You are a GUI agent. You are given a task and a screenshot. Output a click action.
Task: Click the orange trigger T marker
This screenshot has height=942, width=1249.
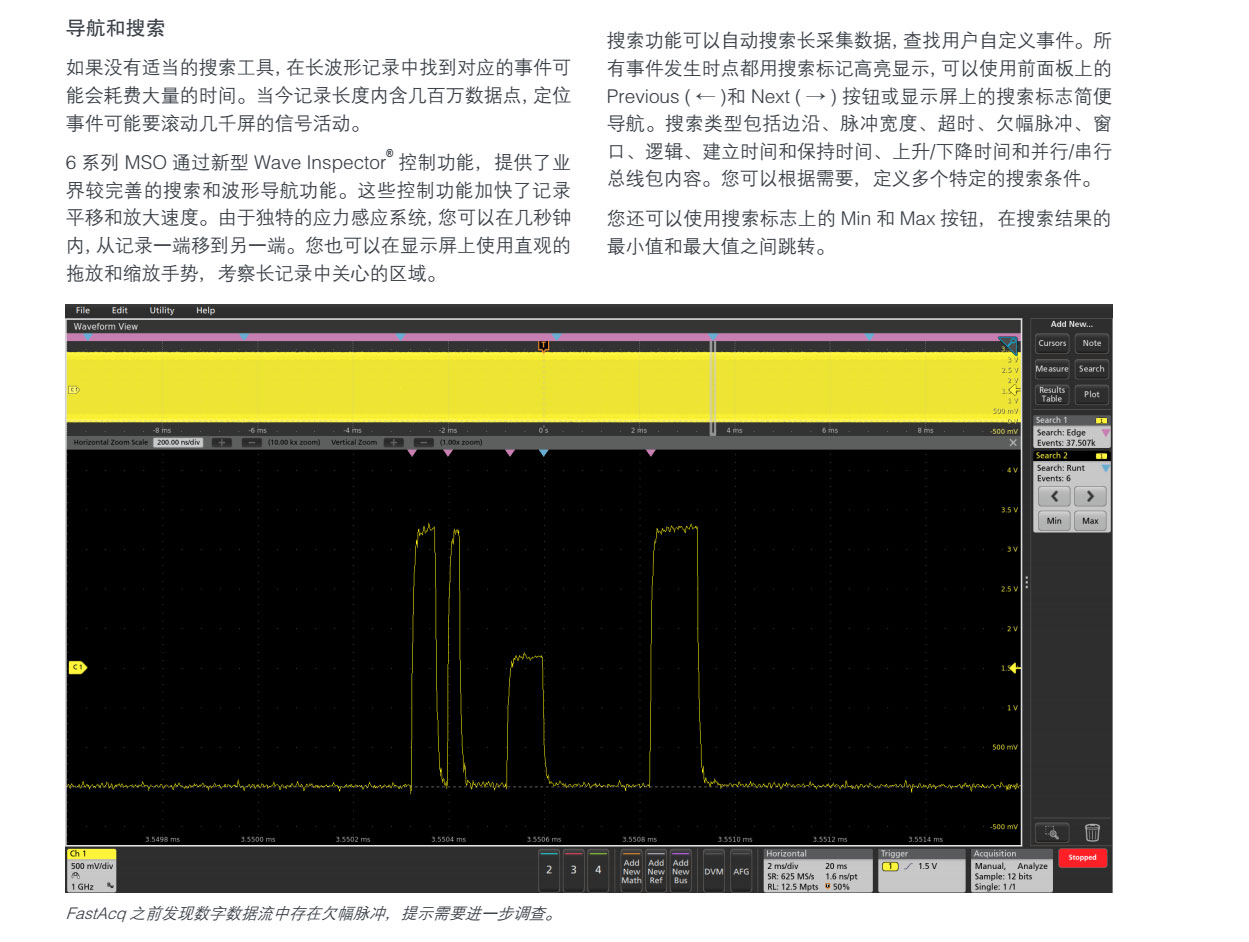click(543, 345)
